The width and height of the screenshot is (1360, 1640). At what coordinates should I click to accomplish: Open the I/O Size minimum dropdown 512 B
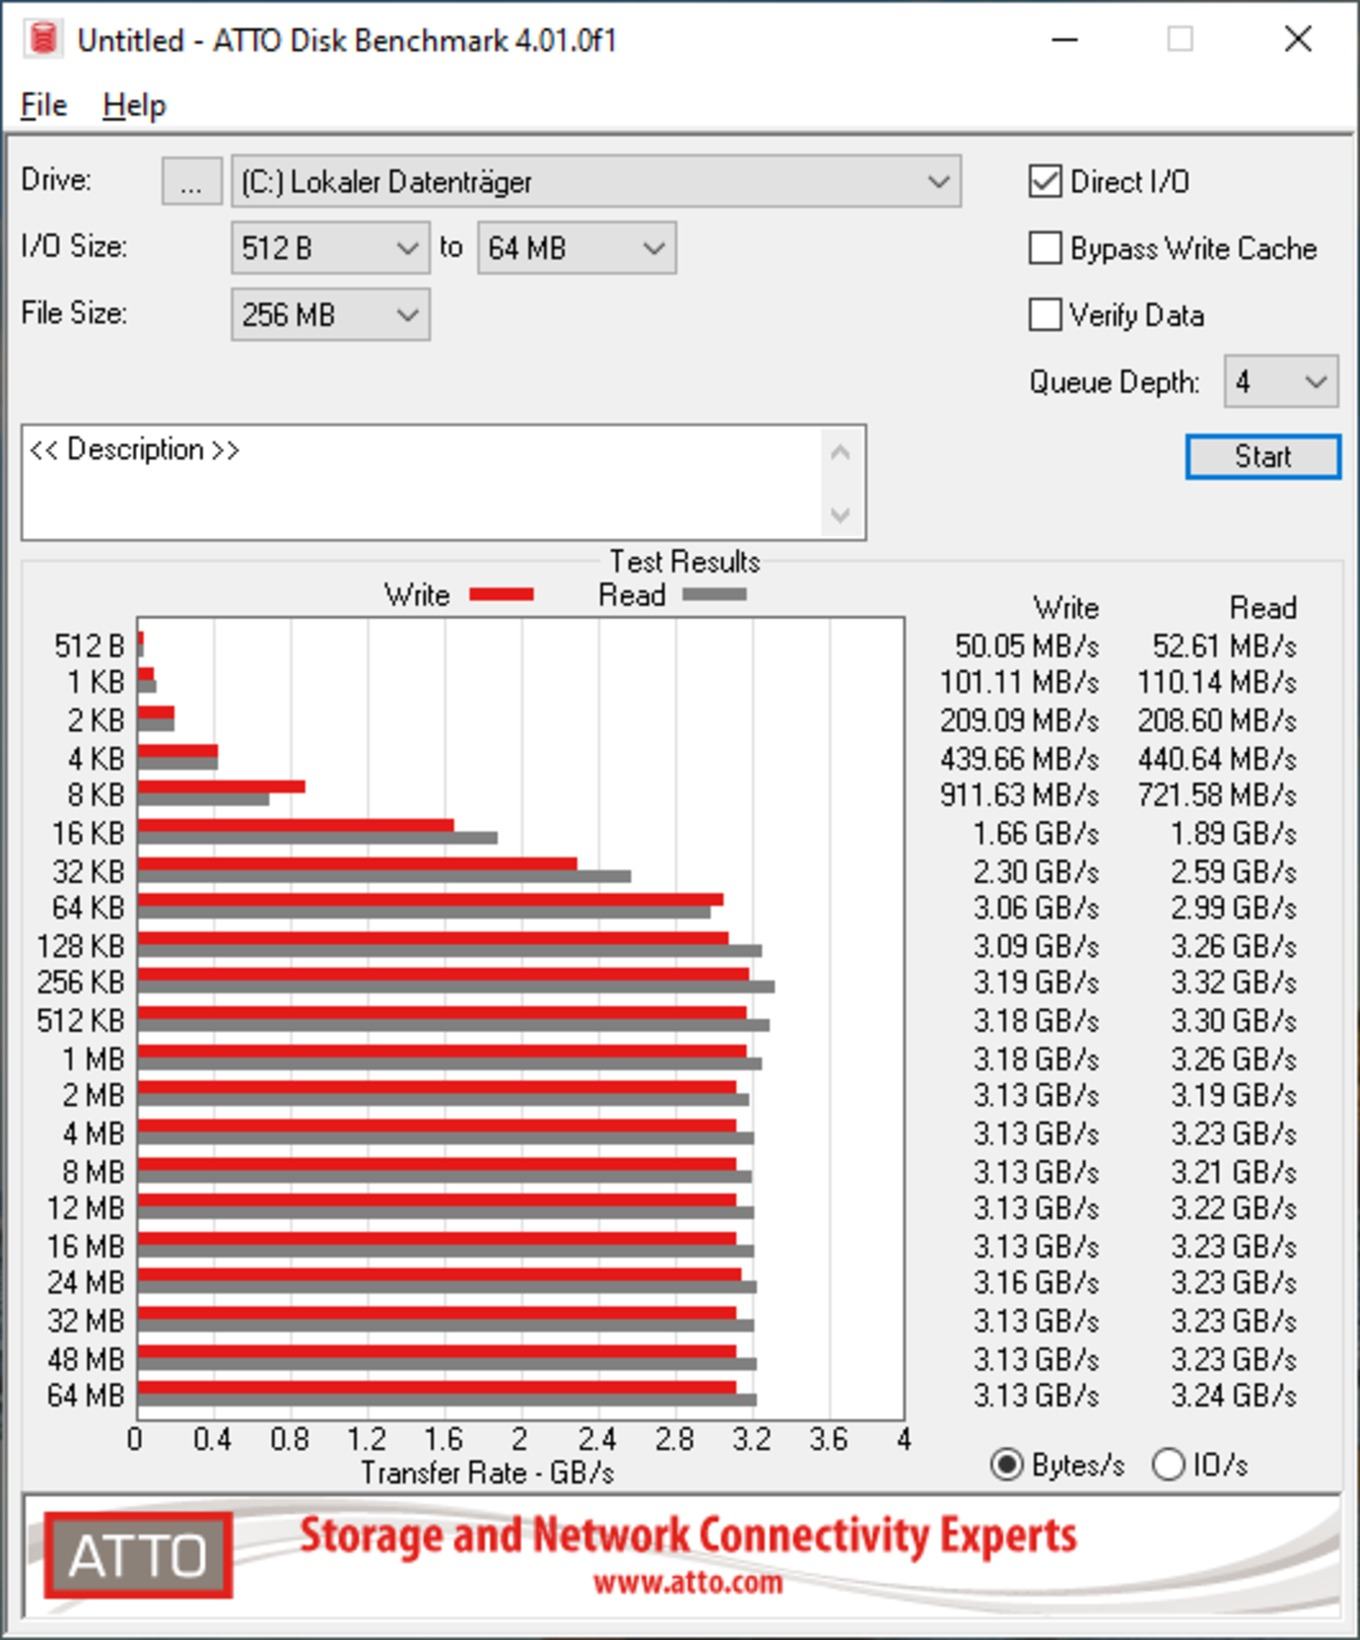tap(330, 248)
